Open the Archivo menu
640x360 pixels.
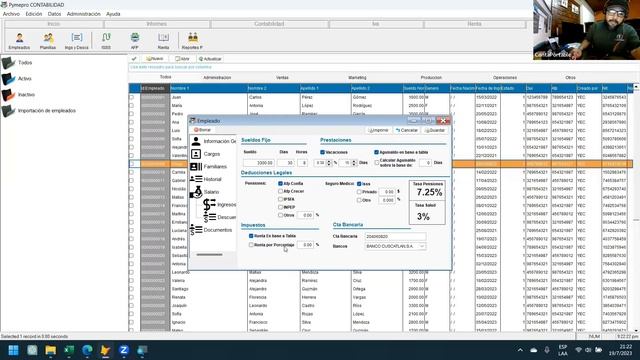(11, 14)
